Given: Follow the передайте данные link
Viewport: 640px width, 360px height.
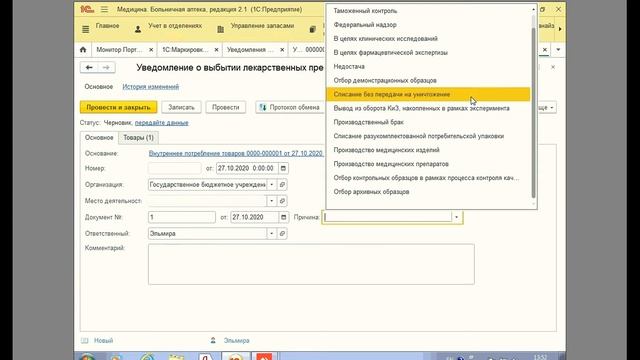Looking at the screenshot, I should point(162,123).
